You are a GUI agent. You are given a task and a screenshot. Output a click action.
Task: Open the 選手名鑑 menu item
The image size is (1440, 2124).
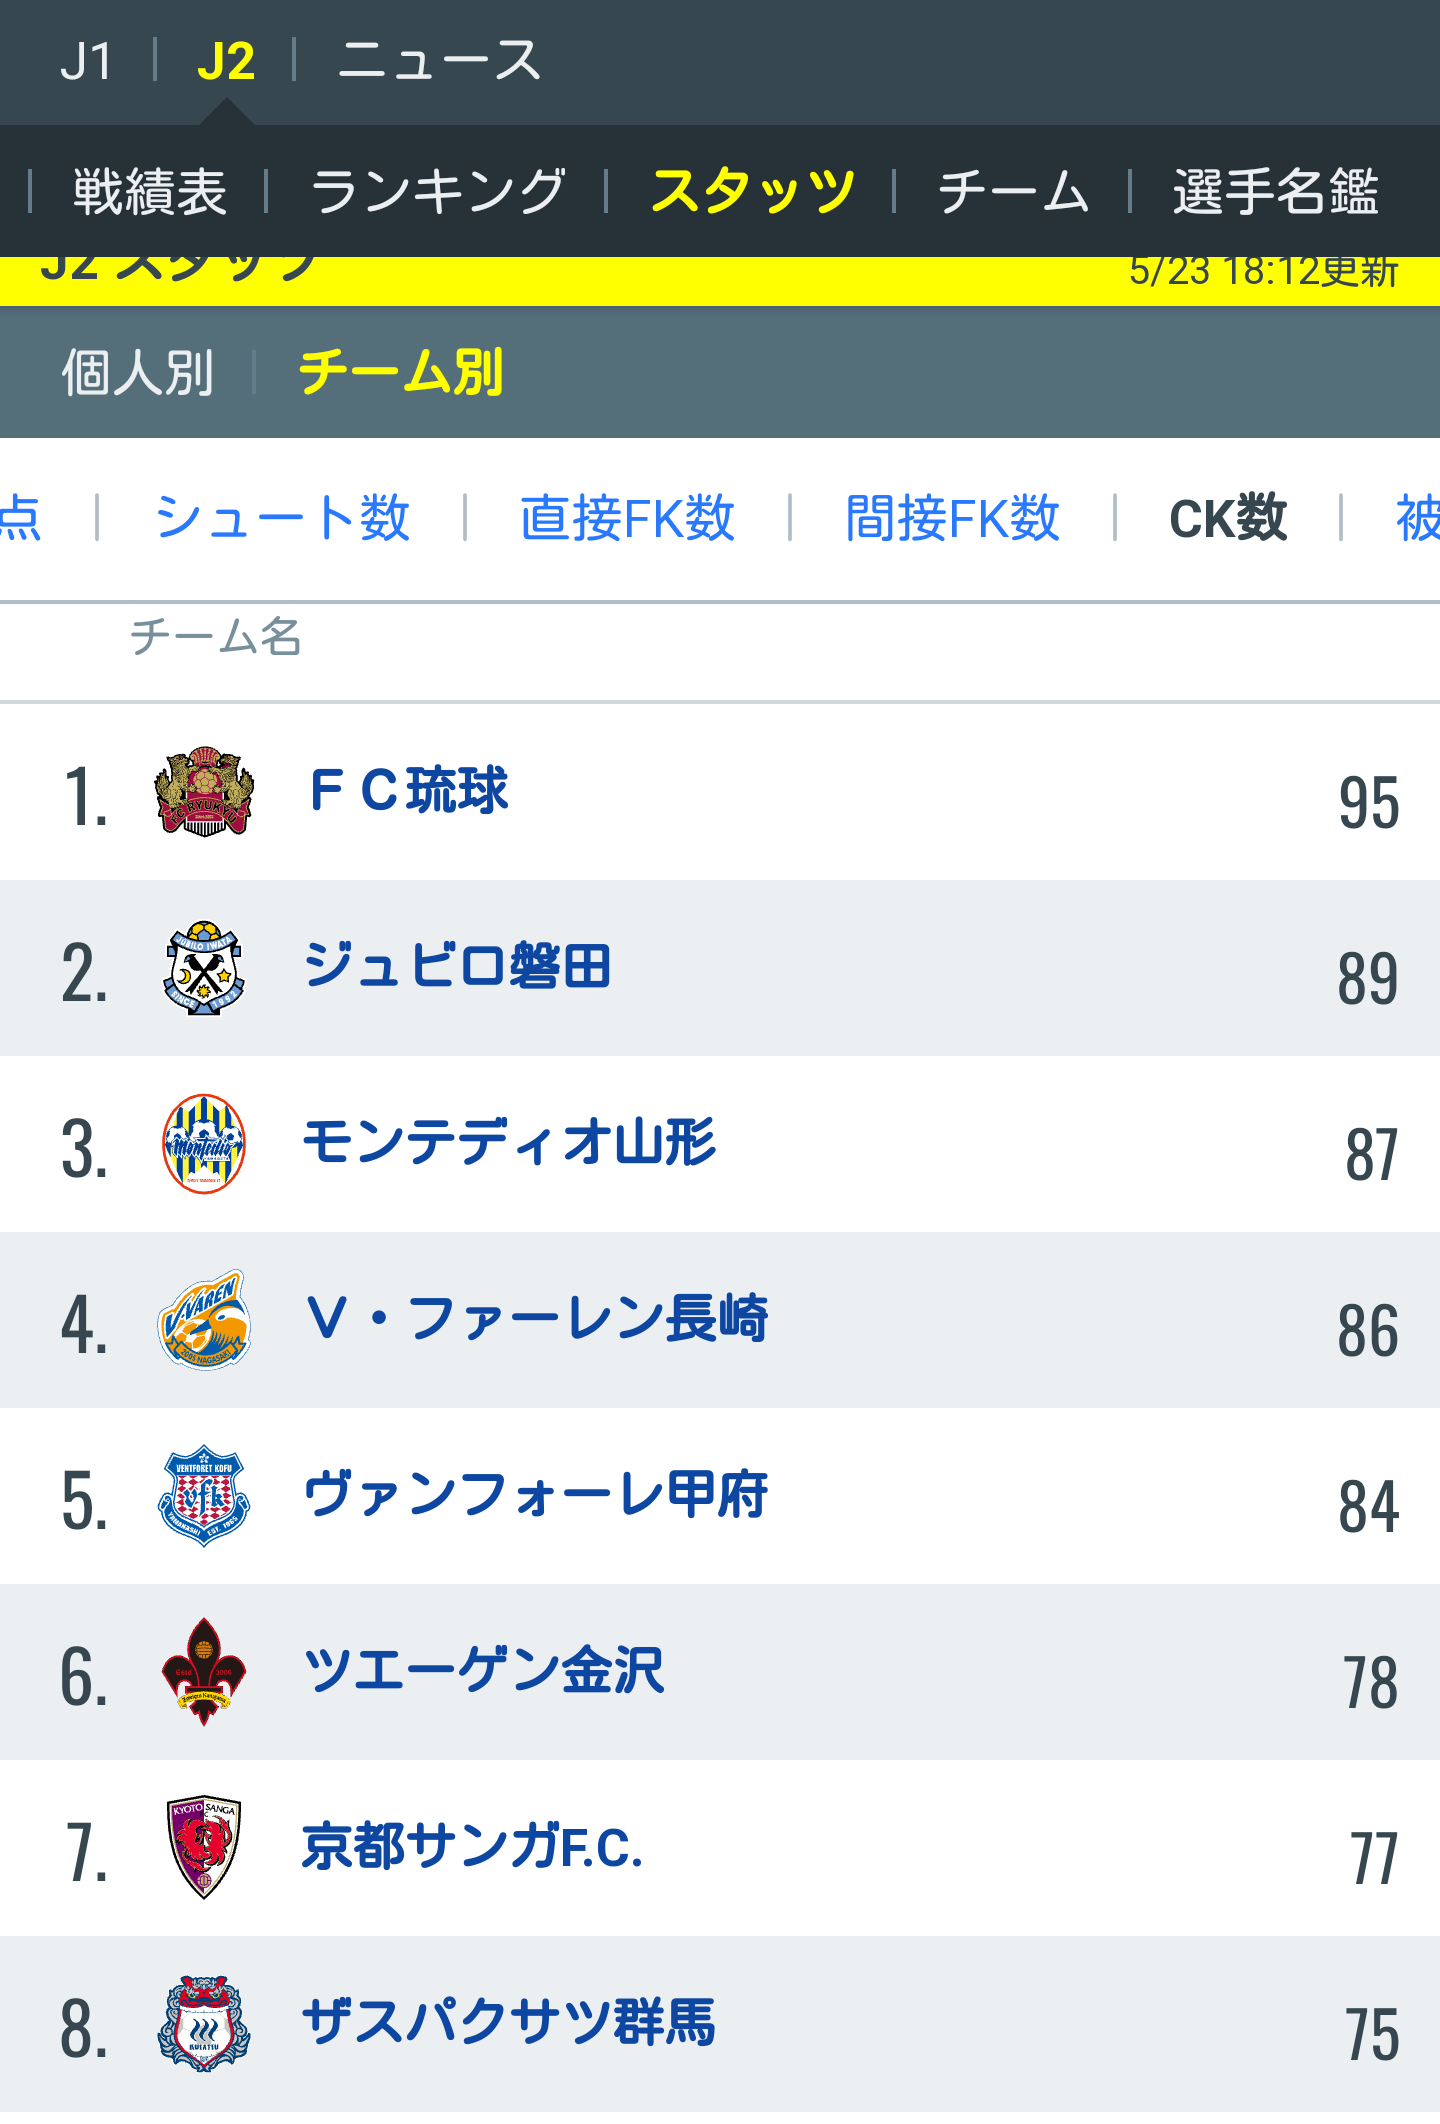point(1276,191)
